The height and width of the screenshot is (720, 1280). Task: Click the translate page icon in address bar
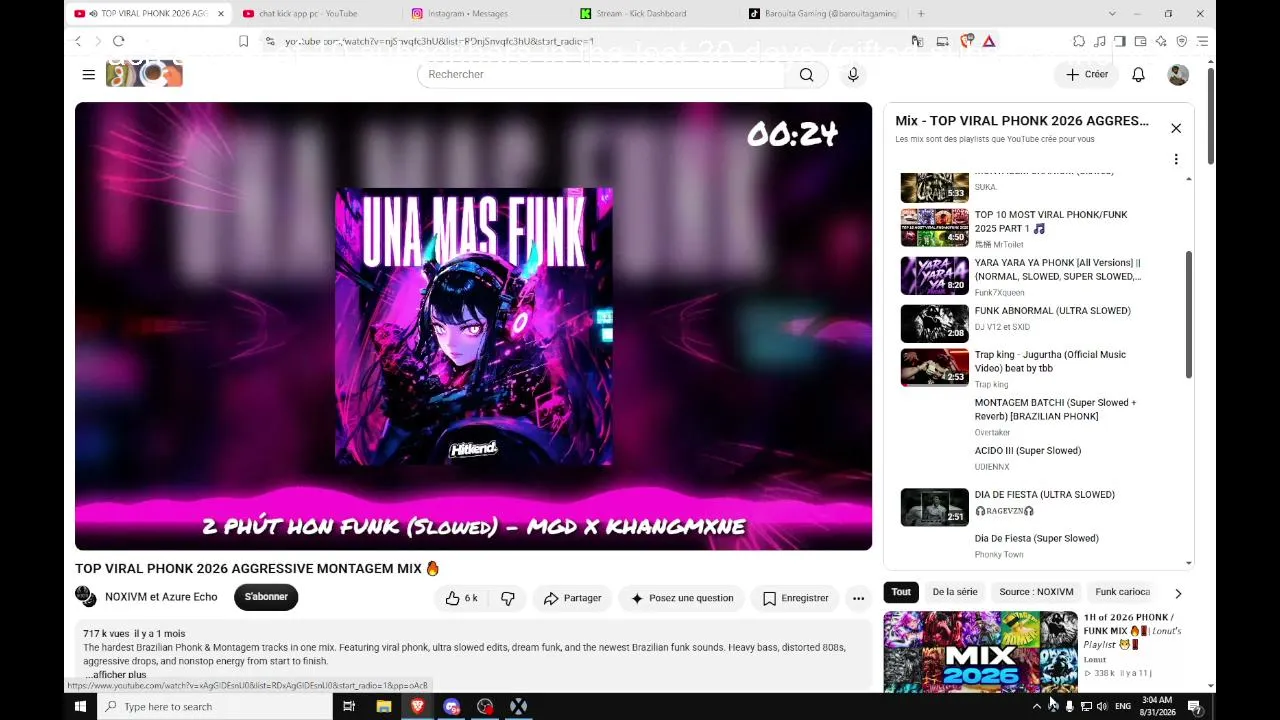(x=917, y=41)
